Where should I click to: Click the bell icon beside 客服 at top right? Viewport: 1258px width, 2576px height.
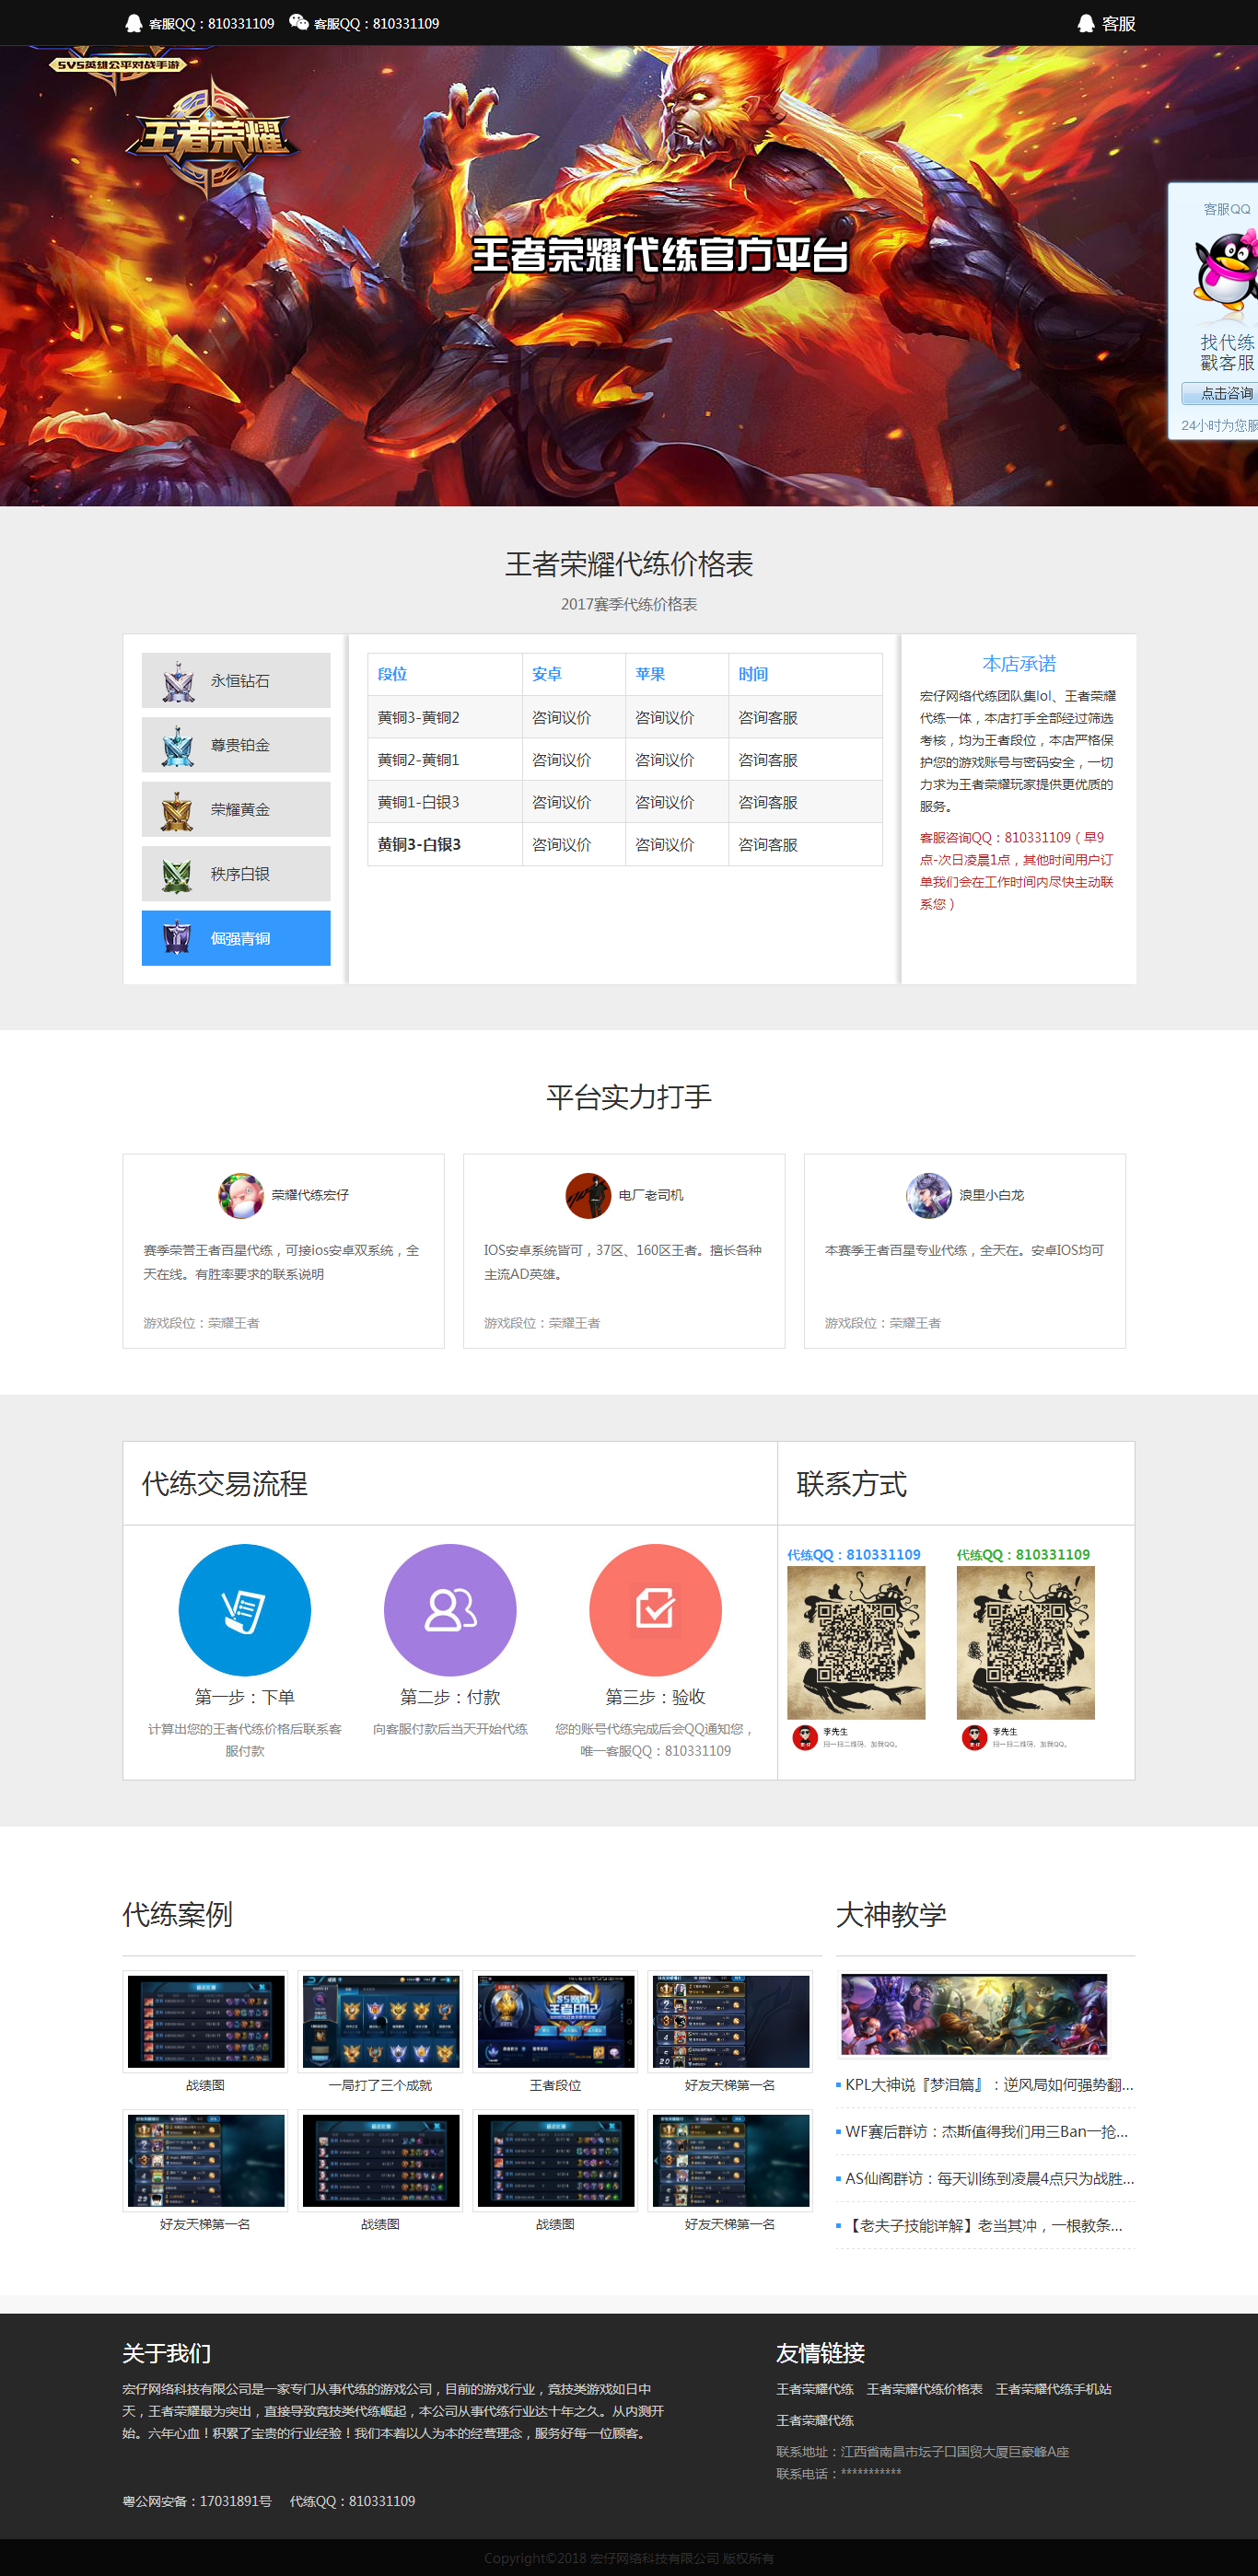(x=1086, y=23)
